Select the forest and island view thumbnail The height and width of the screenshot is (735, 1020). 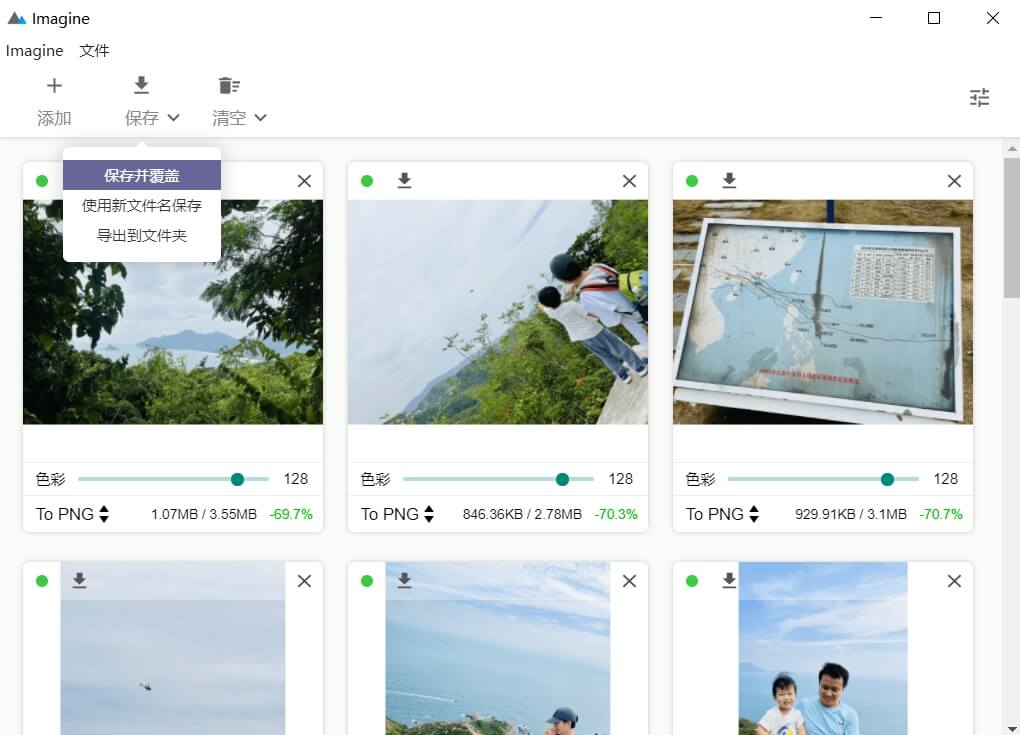173,312
